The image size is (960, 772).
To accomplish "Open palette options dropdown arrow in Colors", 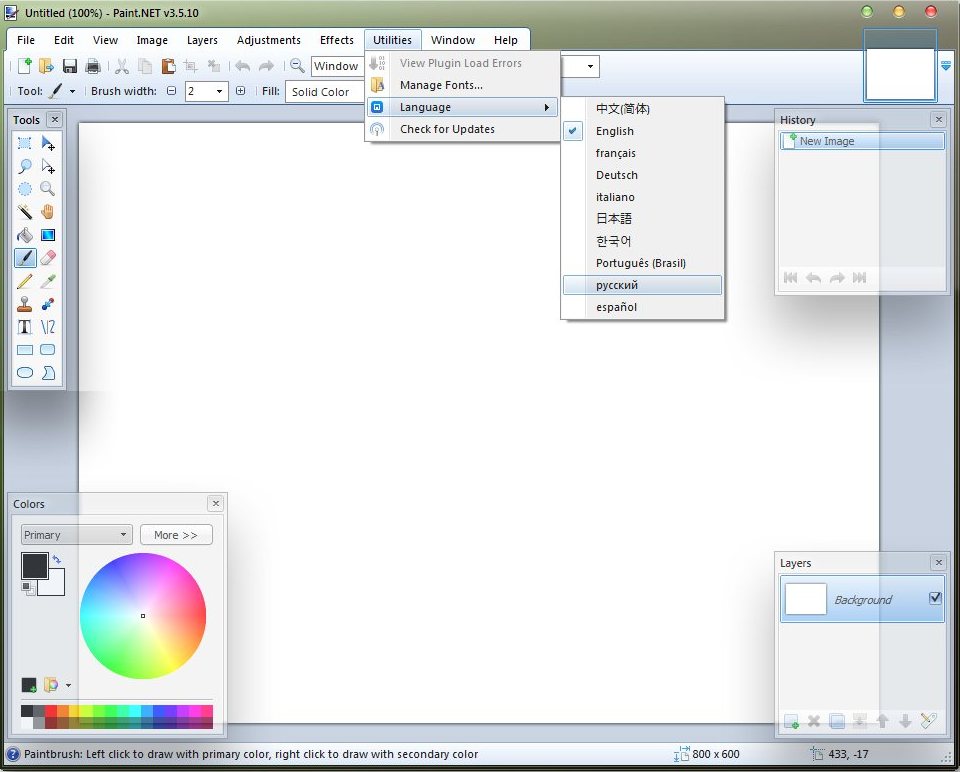I will [68, 685].
